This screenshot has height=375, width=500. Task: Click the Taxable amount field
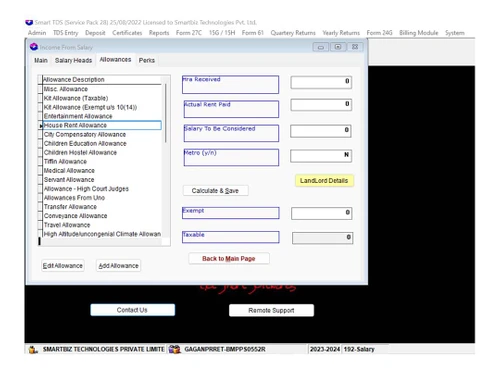click(322, 238)
